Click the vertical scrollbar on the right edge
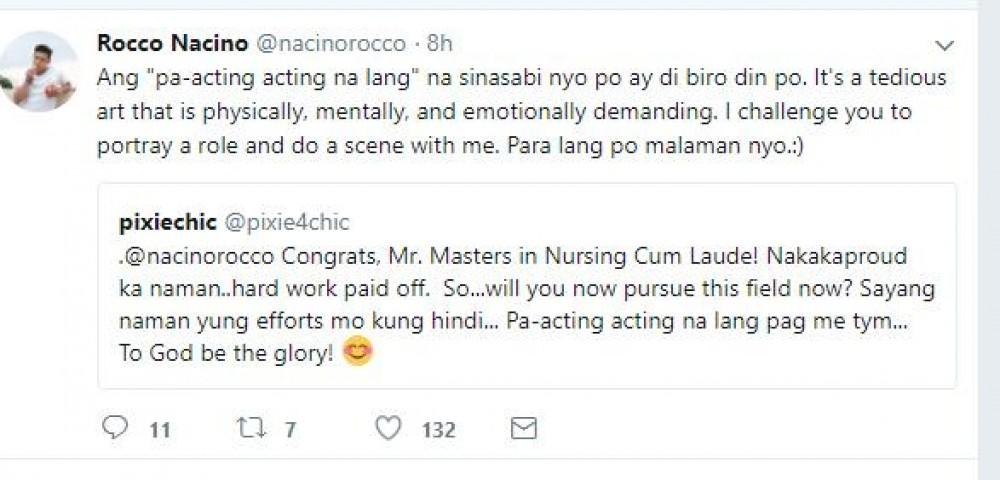 [x=989, y=240]
